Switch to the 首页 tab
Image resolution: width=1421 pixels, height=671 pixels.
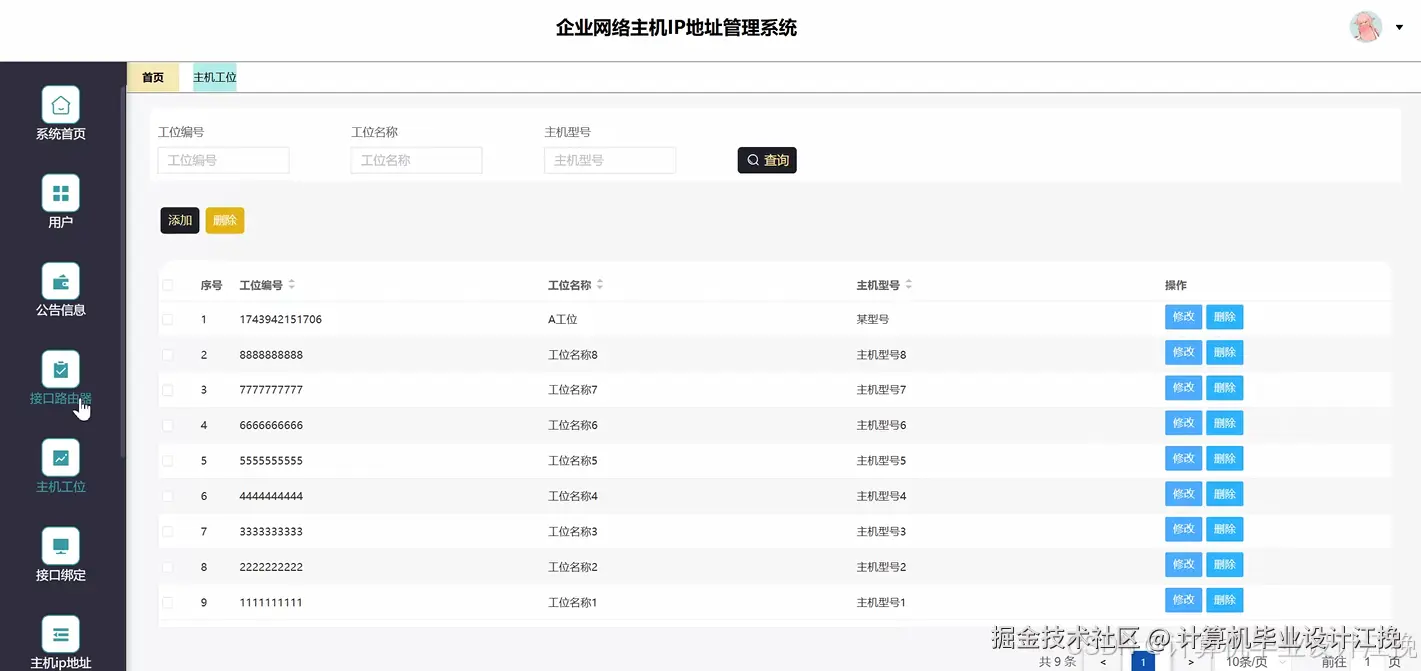(153, 77)
